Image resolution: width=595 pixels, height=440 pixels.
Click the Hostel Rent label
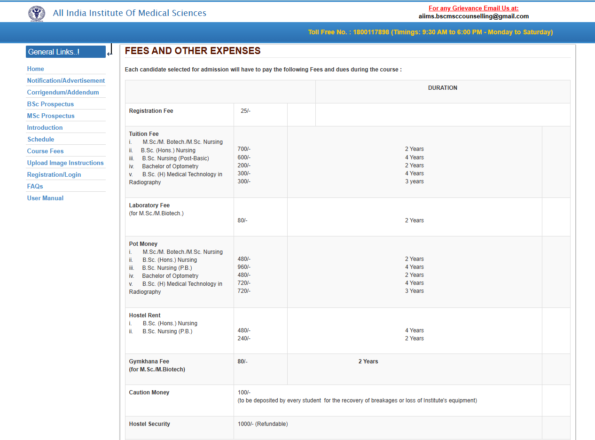pyautogui.click(x=145, y=315)
